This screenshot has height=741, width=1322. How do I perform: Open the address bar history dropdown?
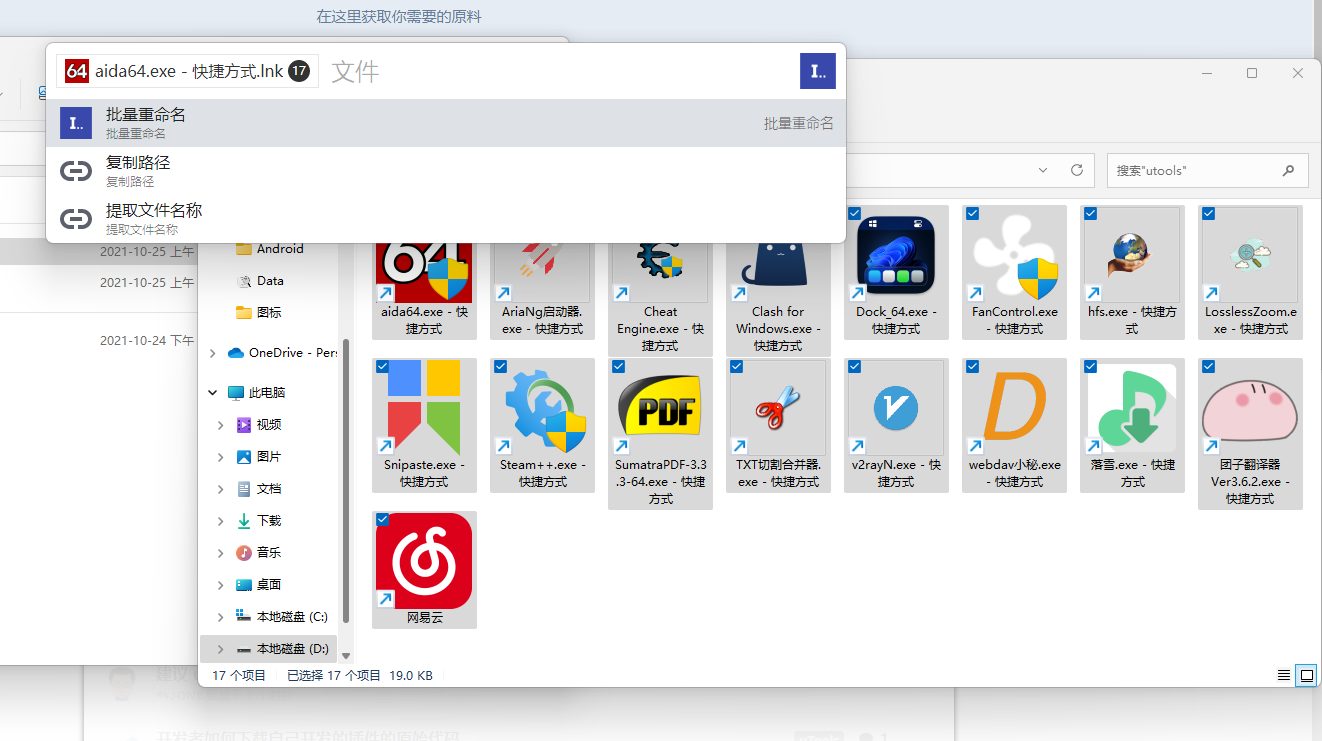(1044, 170)
